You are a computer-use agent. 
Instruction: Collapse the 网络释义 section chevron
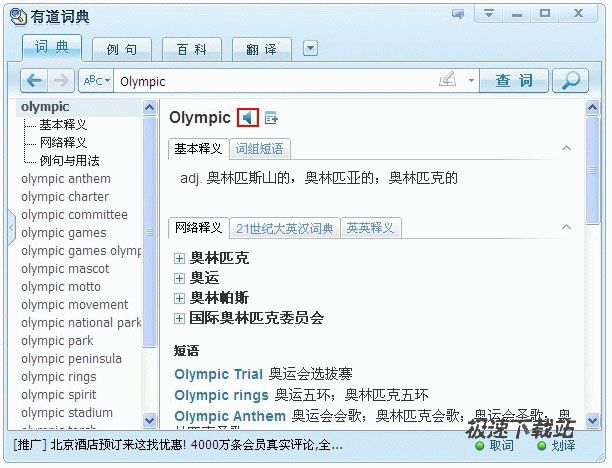[x=566, y=227]
